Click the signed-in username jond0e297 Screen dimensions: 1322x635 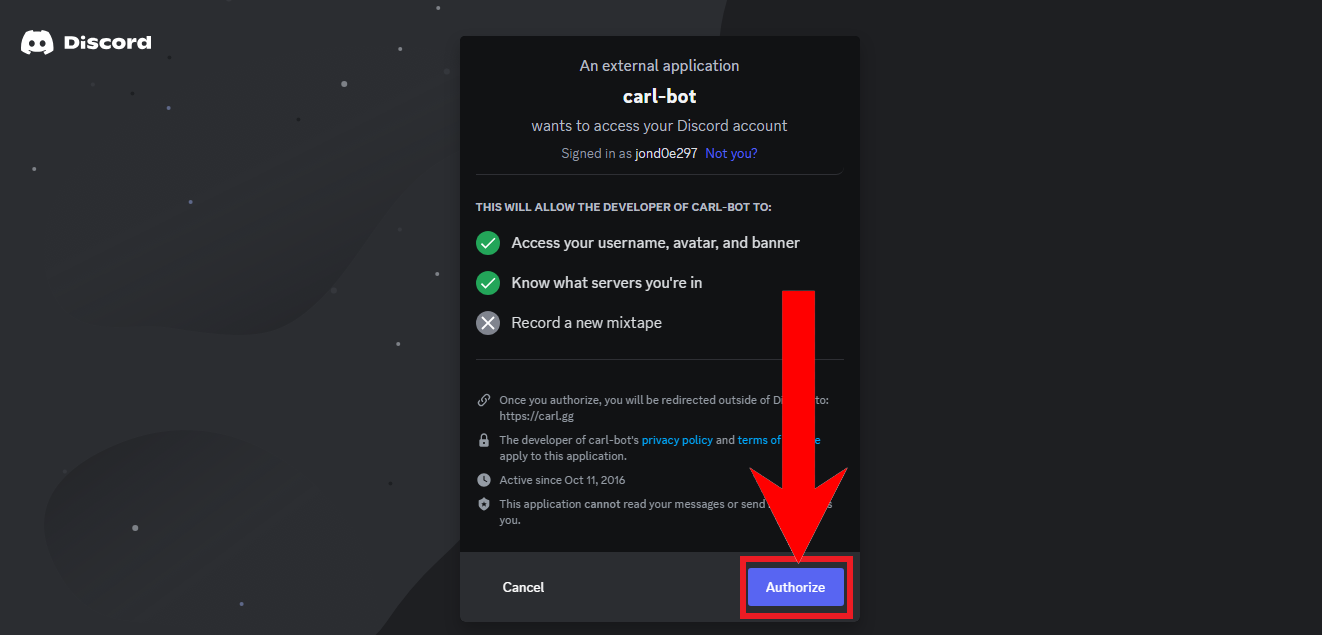(x=666, y=153)
